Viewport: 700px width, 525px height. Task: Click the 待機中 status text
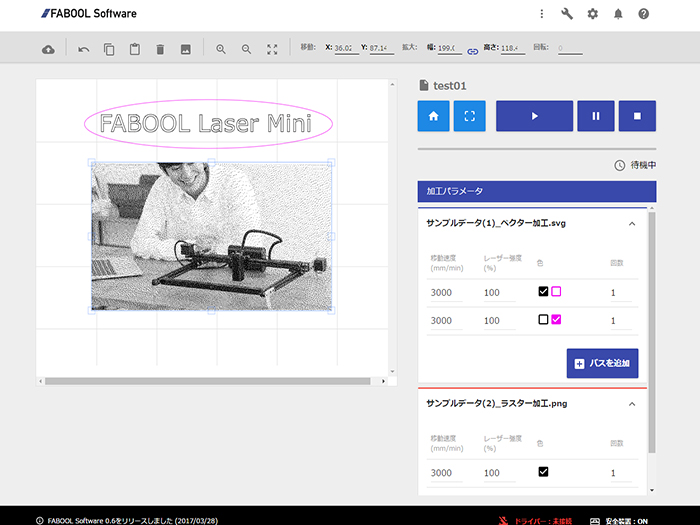click(643, 165)
